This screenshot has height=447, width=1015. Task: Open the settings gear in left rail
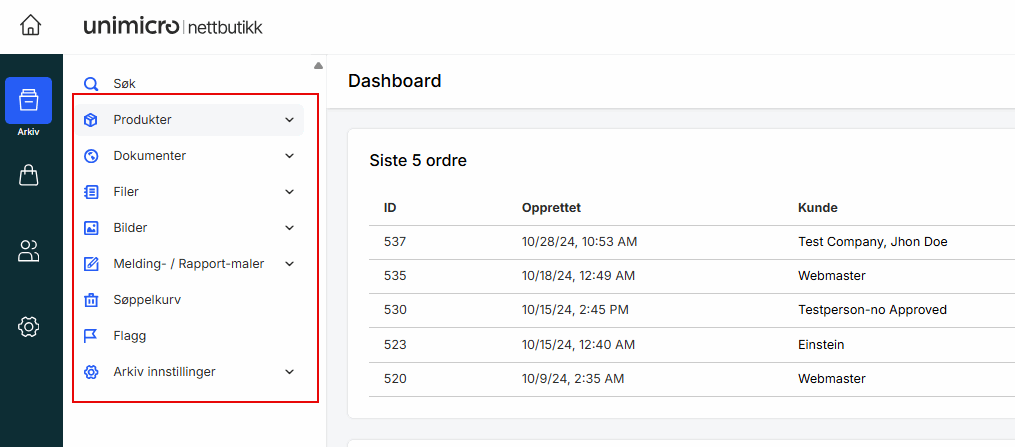[x=29, y=326]
